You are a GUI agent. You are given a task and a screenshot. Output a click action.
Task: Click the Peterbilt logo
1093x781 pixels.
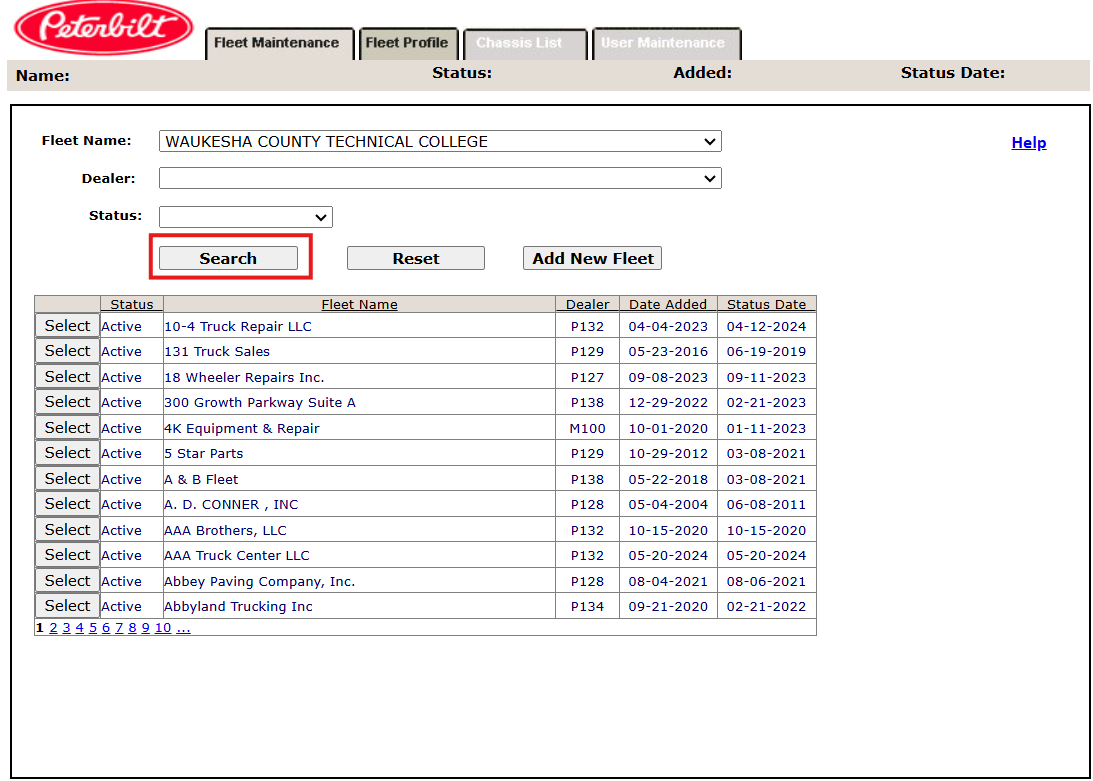pyautogui.click(x=104, y=27)
